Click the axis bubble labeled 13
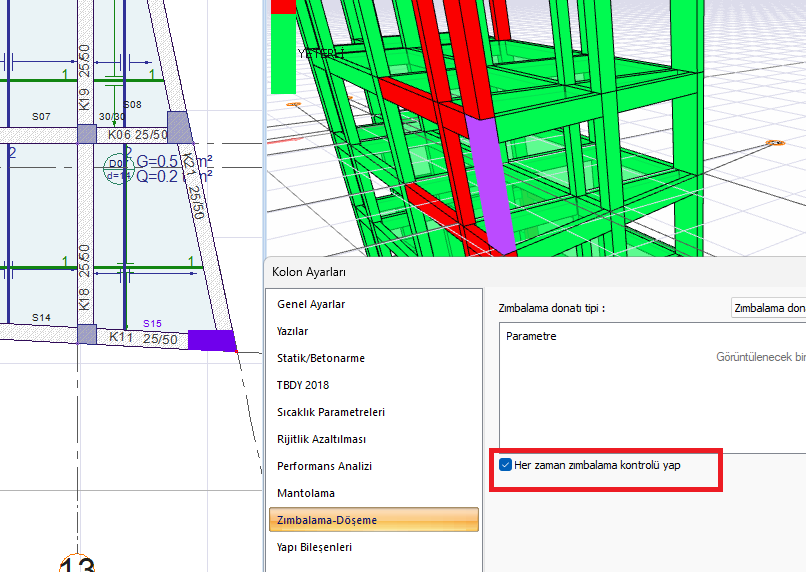 point(77,564)
